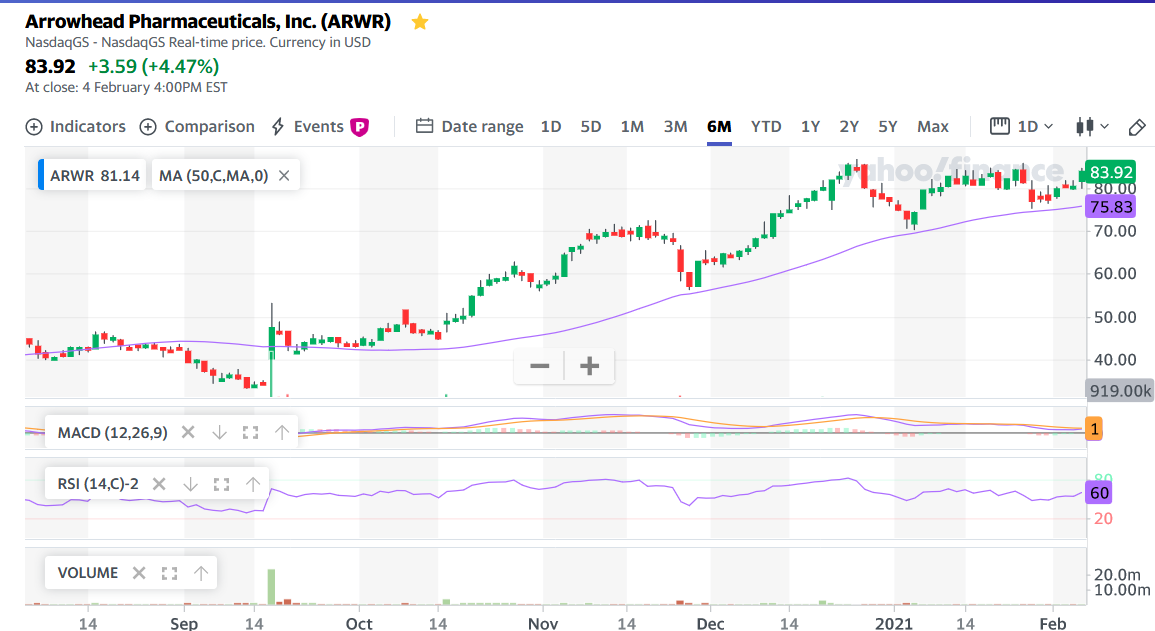Click the Arrowhead Pharmaceuticals, Inc. (ARWR) title
1155x631 pixels.
click(x=208, y=22)
